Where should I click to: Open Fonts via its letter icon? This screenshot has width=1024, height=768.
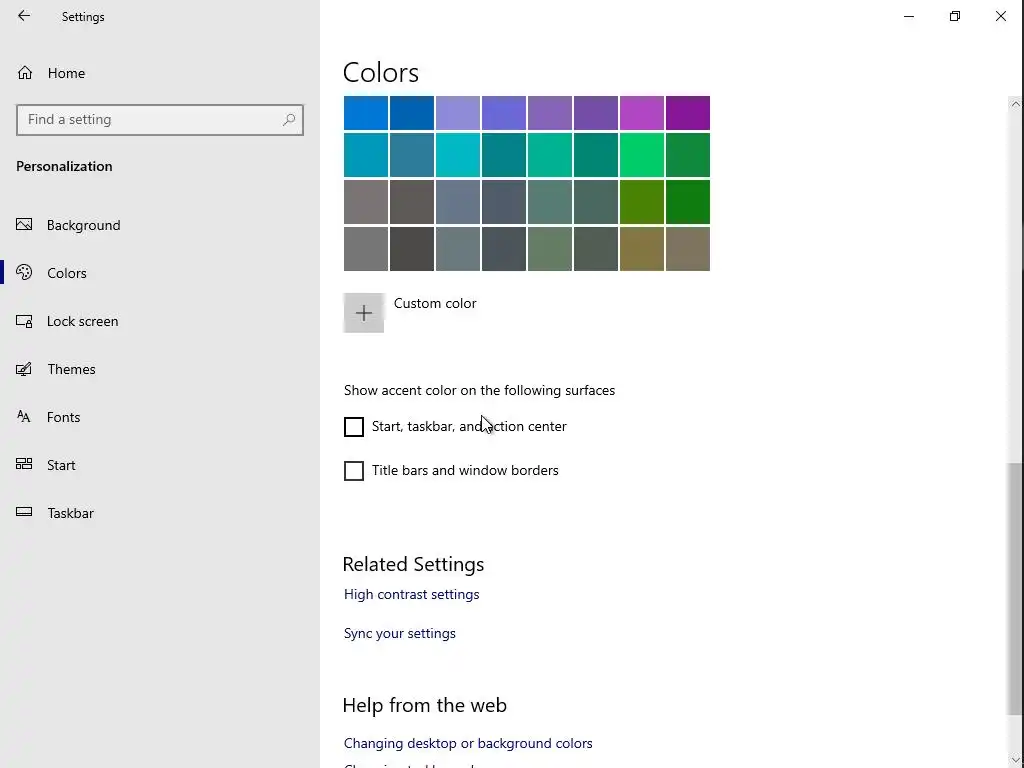25,417
